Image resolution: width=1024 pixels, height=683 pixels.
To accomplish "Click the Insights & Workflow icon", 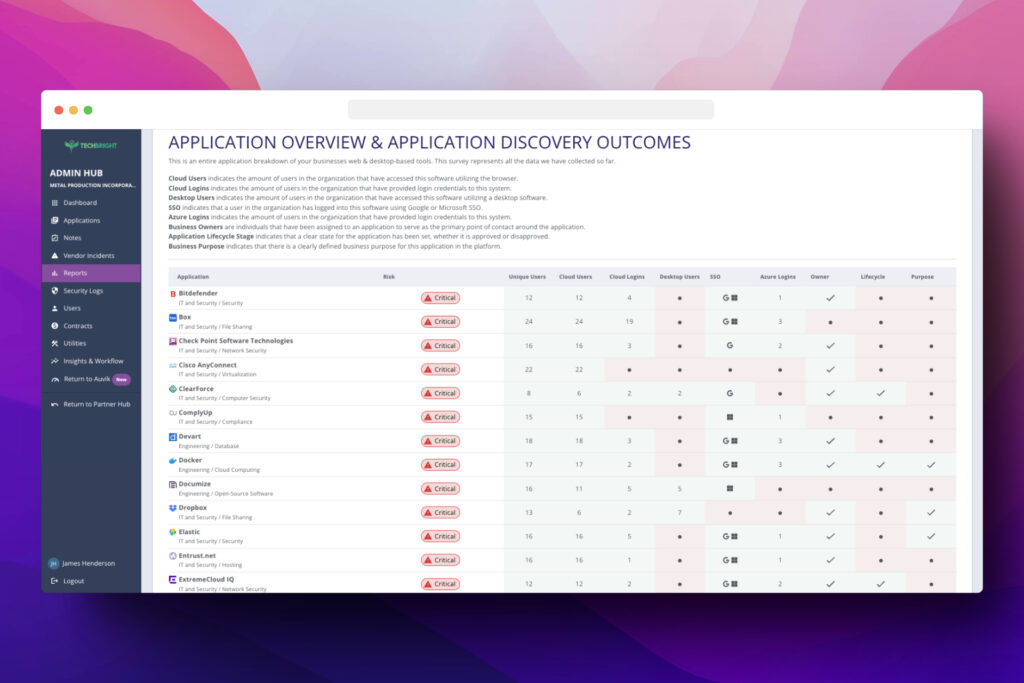I will coord(55,361).
